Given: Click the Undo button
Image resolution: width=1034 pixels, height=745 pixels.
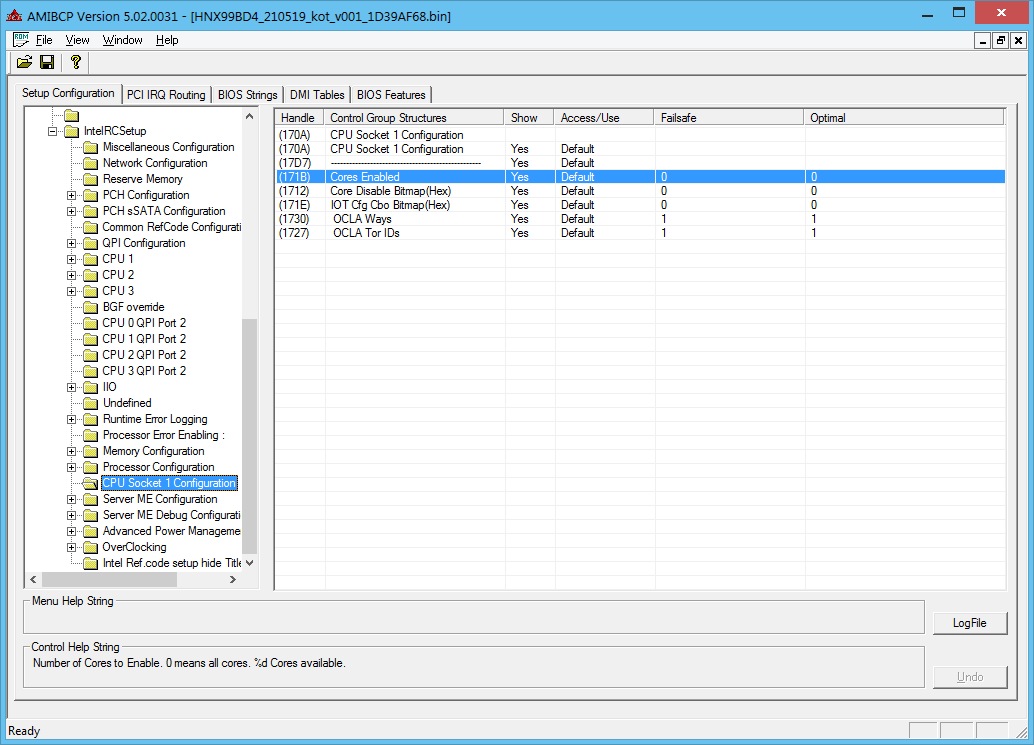Looking at the screenshot, I should (969, 677).
